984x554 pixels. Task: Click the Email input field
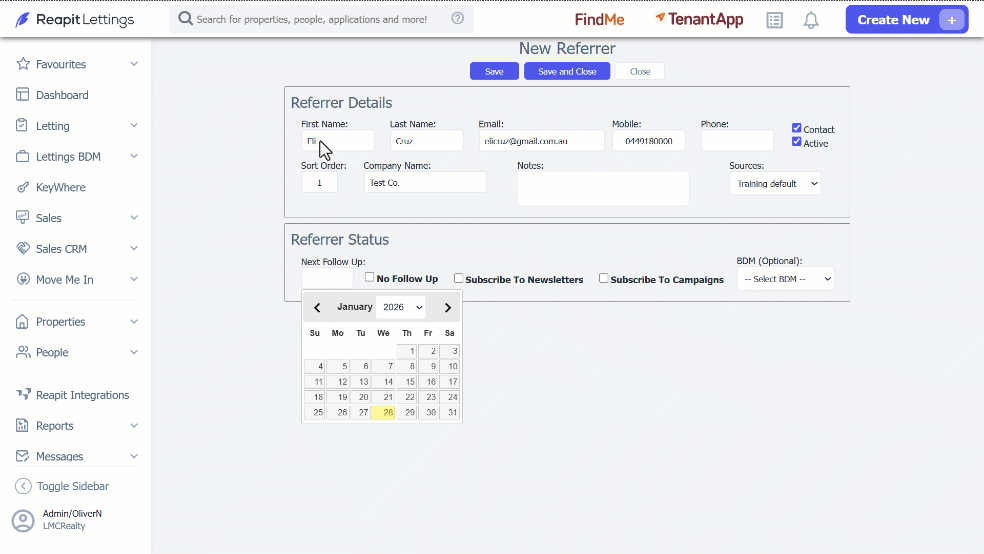(x=541, y=141)
